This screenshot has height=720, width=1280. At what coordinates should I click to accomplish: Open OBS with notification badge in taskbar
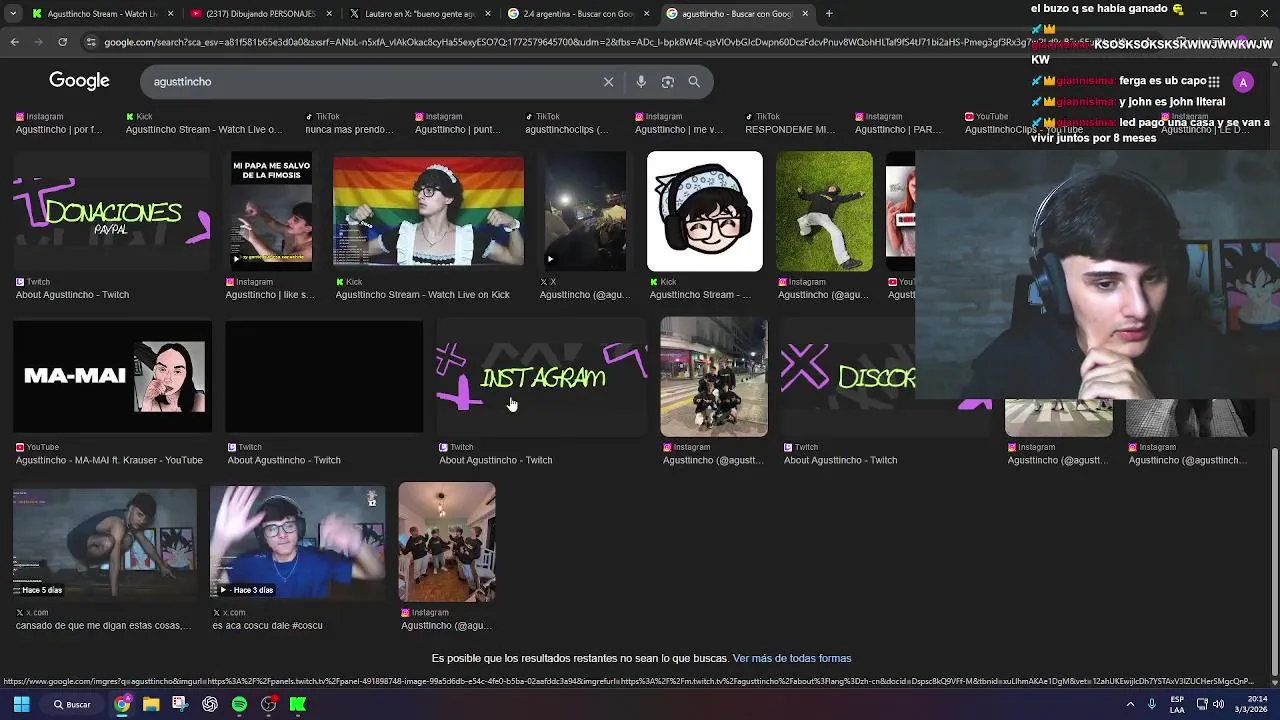(269, 704)
